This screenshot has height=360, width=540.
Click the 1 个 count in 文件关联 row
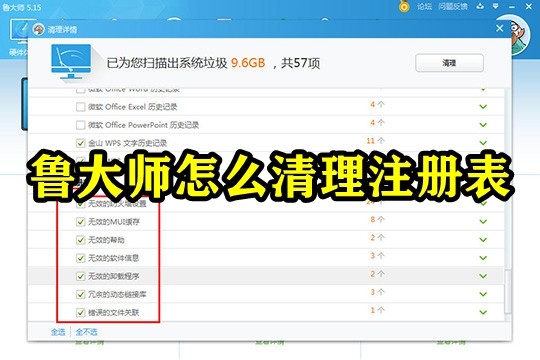377,310
